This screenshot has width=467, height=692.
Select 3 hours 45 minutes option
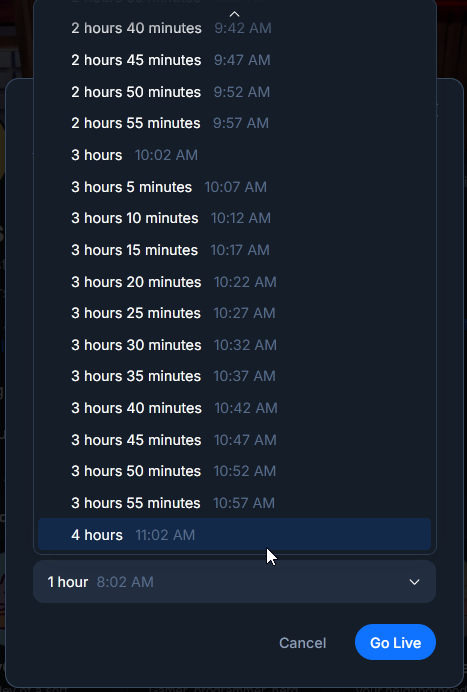click(x=234, y=440)
